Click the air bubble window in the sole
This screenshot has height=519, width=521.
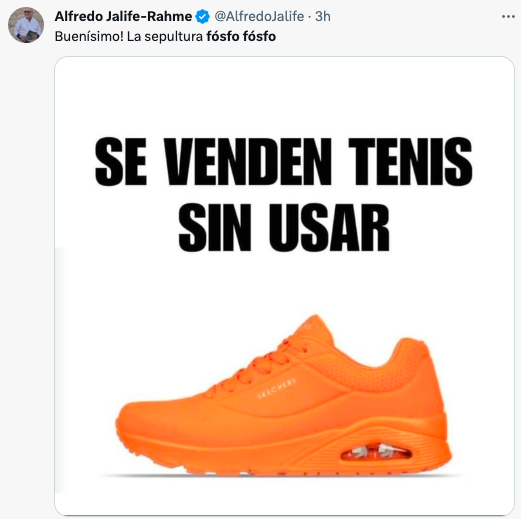click(x=376, y=452)
